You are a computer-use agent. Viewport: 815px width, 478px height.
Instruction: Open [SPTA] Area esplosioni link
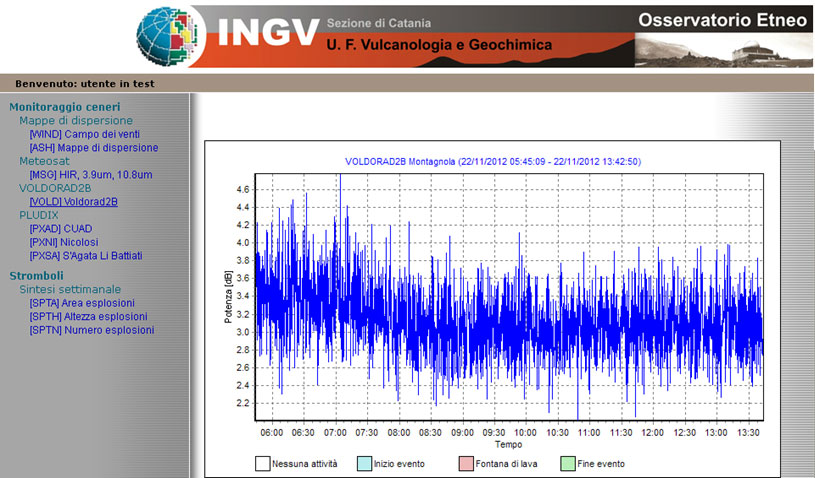82,303
